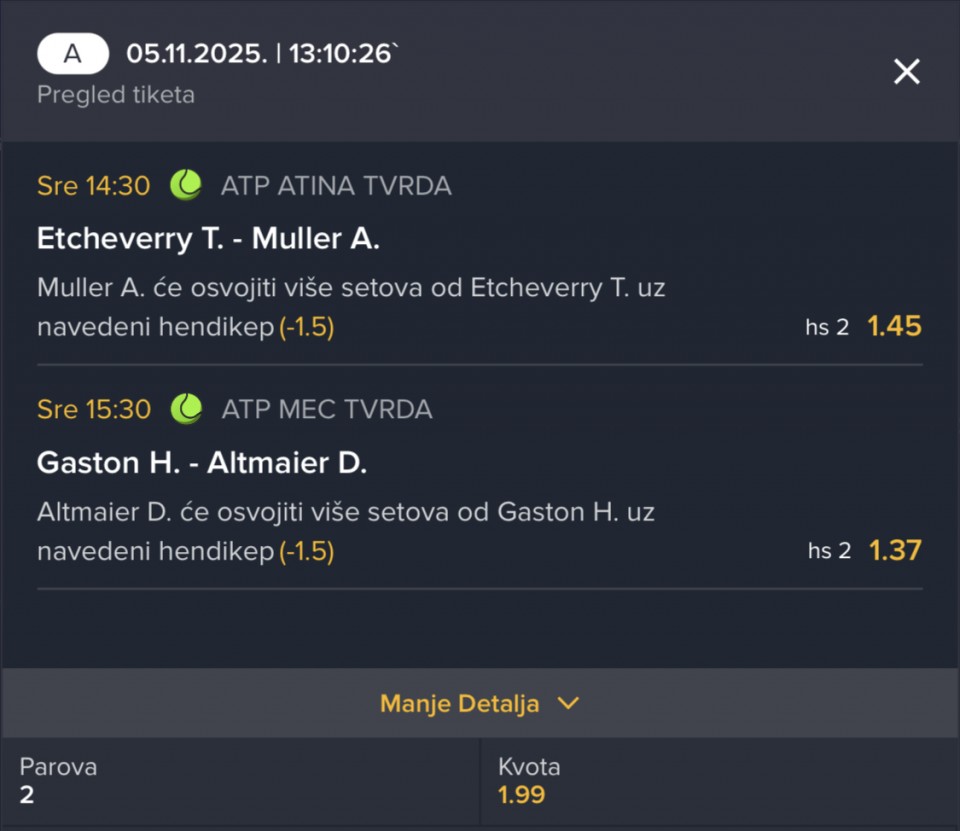Click the white 'A' ticket badge
The height and width of the screenshot is (831, 960).
pyautogui.click(x=73, y=54)
